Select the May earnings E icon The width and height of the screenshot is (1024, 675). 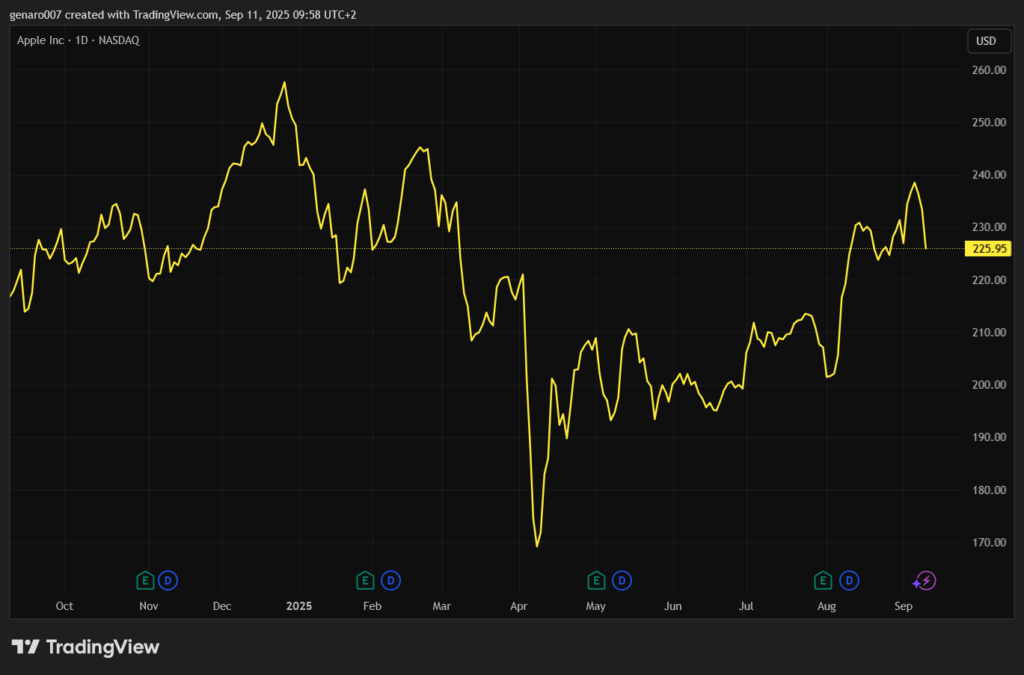(x=597, y=580)
